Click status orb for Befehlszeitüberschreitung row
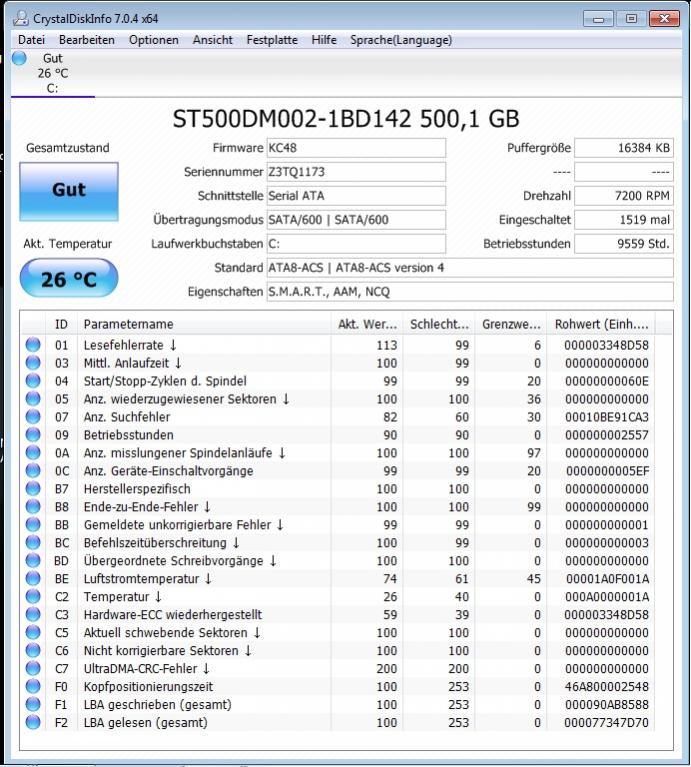691x767 pixels. pyautogui.click(x=33, y=542)
